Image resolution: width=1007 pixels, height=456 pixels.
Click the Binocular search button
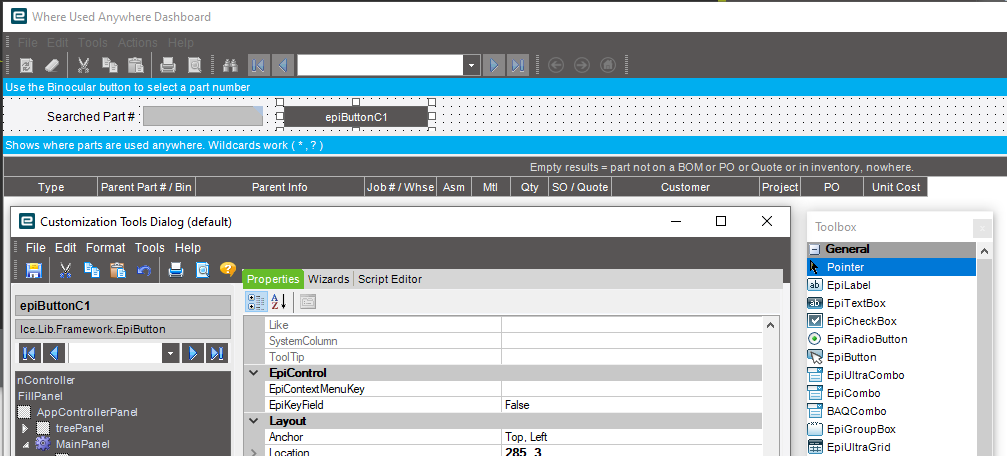click(230, 65)
